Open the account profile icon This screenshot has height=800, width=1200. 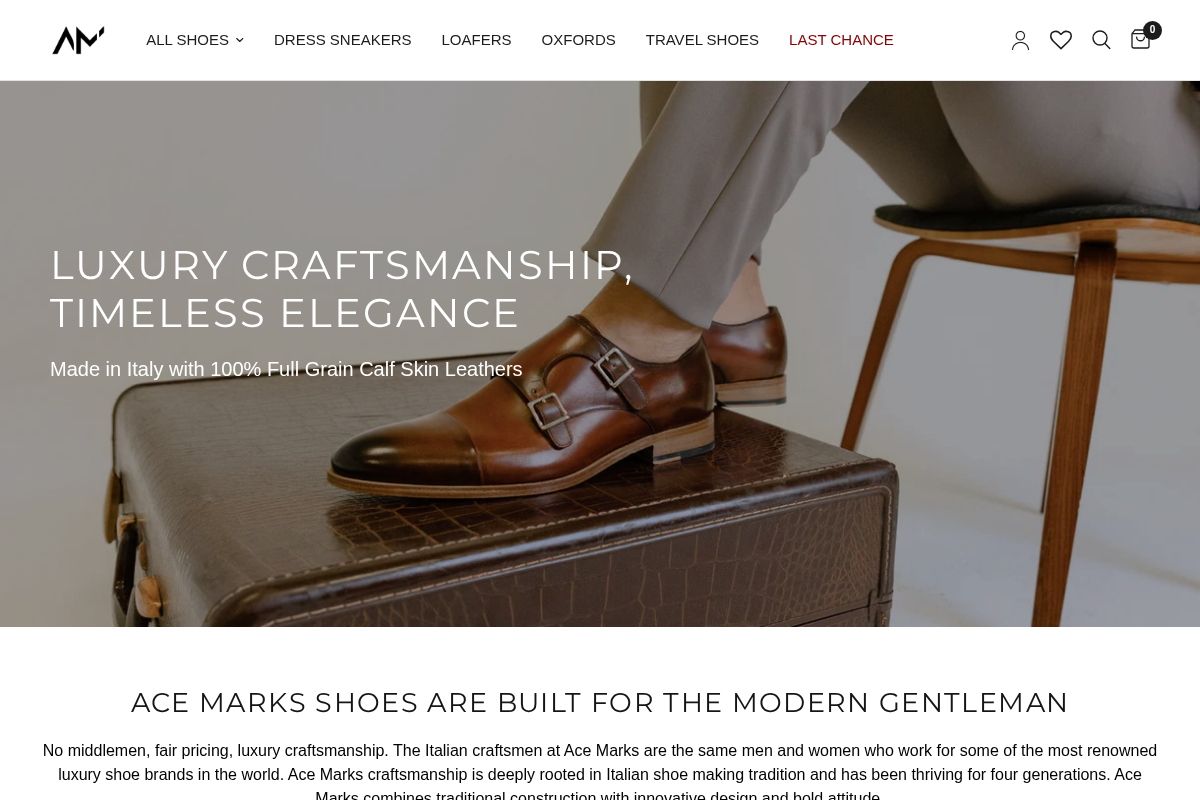pyautogui.click(x=1020, y=40)
